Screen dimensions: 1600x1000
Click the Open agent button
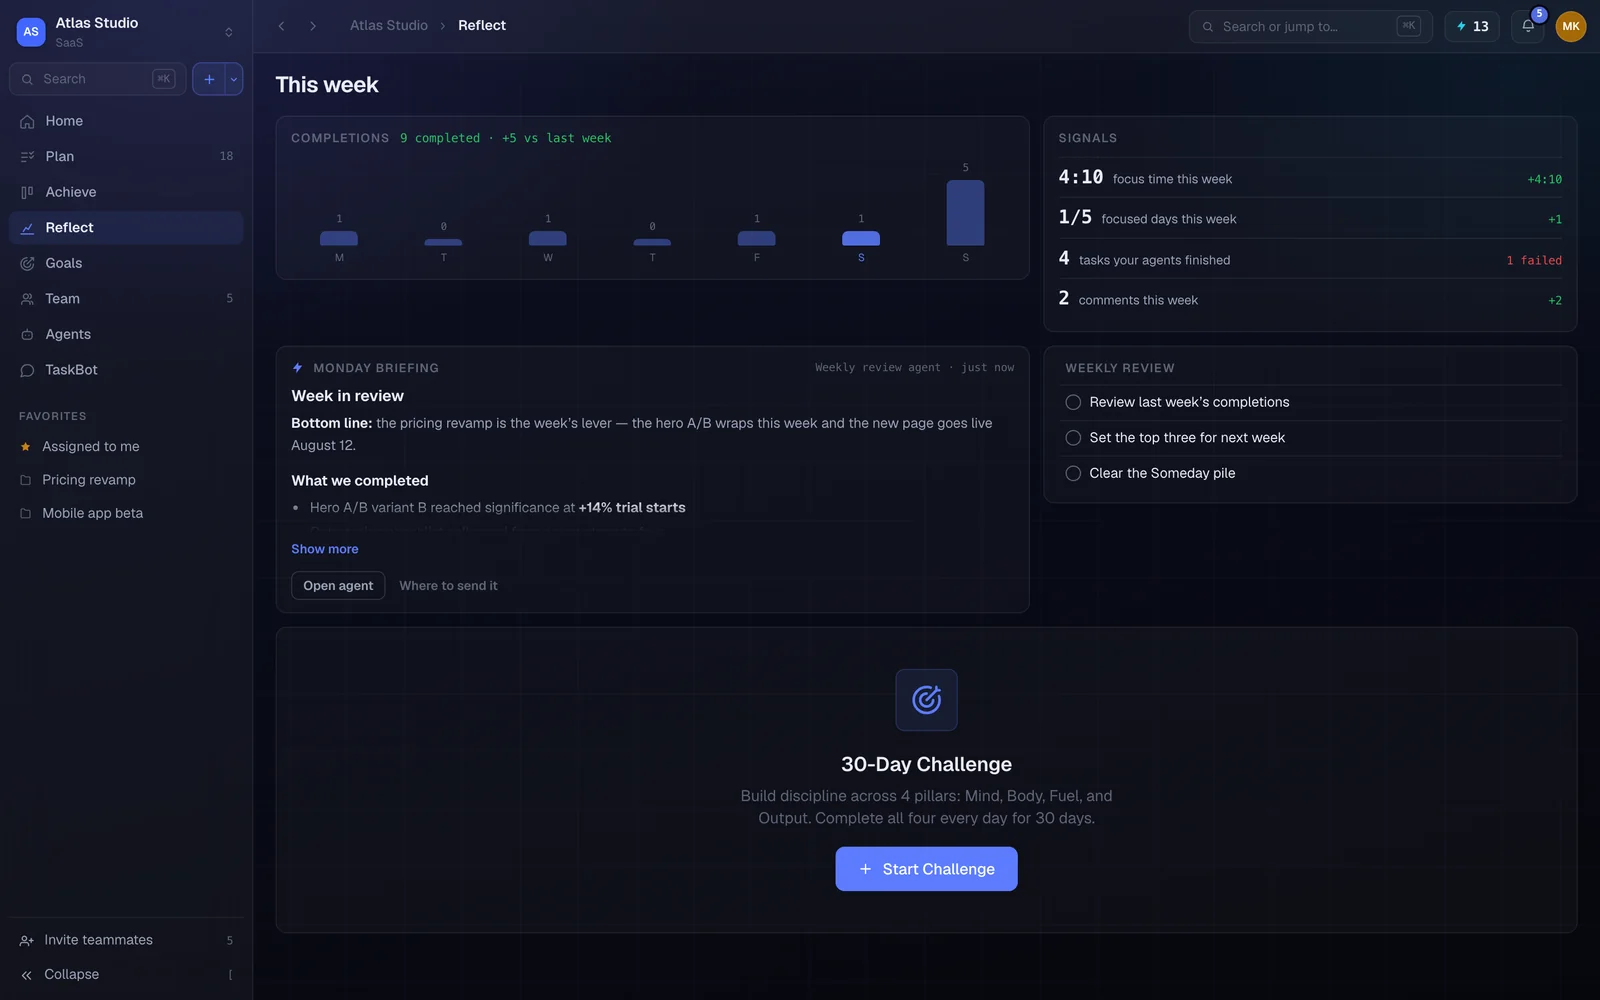(338, 586)
